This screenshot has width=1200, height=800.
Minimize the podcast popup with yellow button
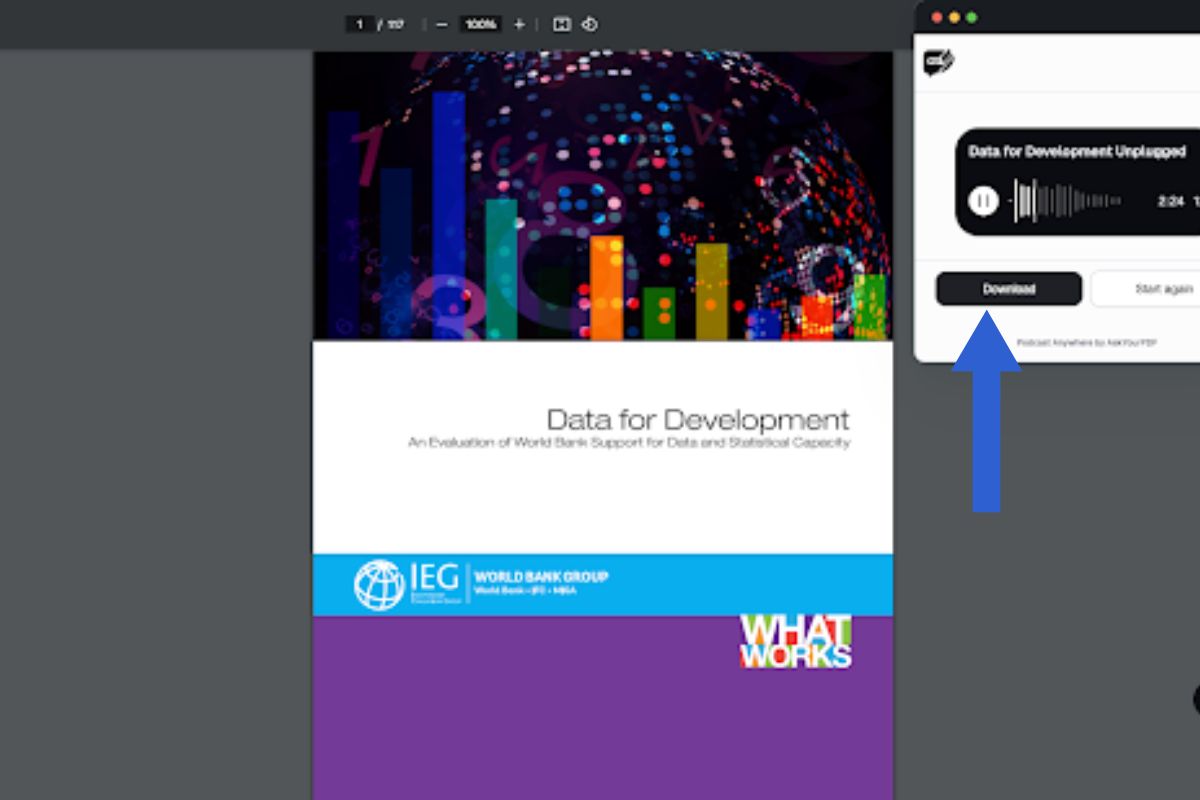pos(954,18)
